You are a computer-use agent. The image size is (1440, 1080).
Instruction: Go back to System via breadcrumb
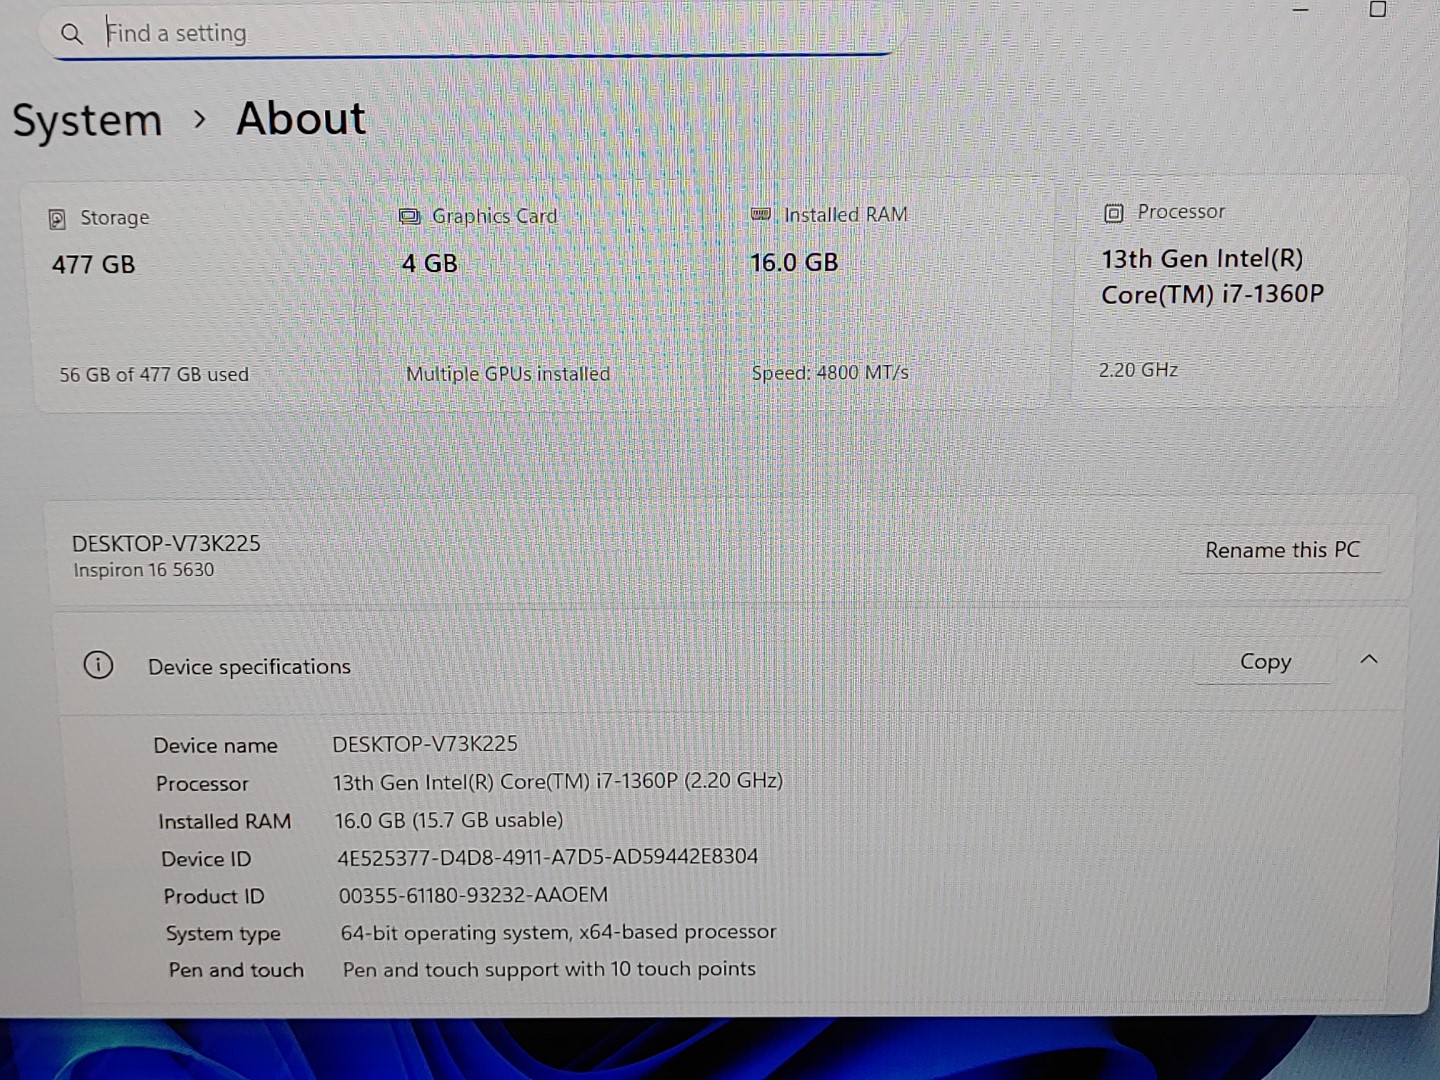pos(87,121)
